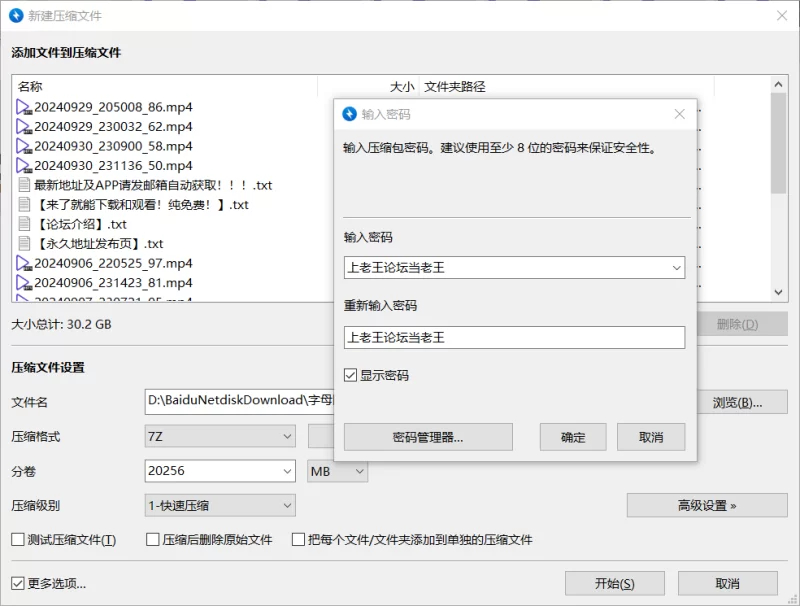The image size is (800, 606).
Task: Confirm password with 确定 button
Action: coord(573,437)
